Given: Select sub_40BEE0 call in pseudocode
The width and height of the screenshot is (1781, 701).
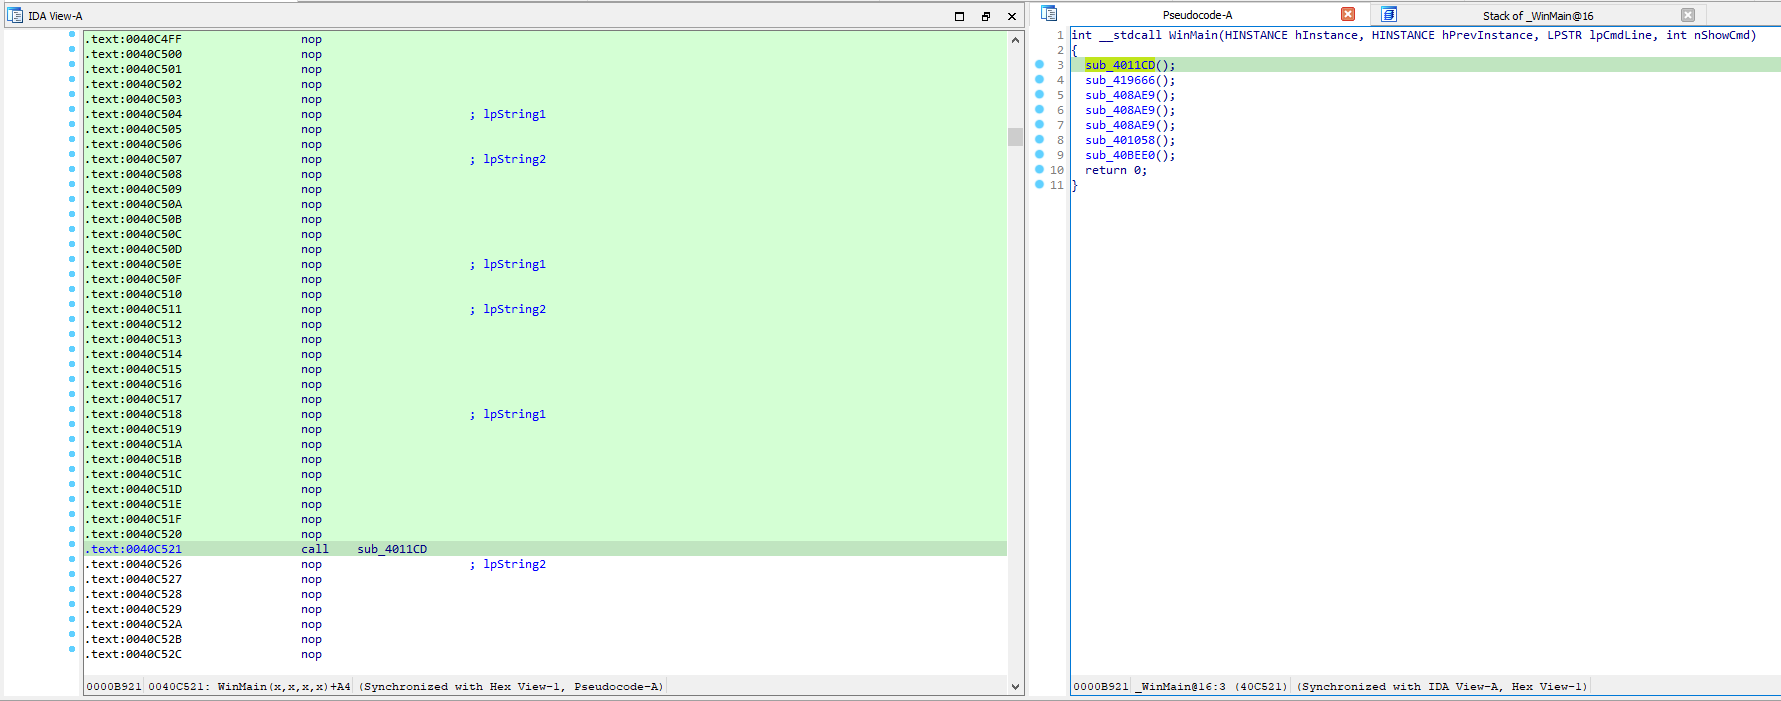Looking at the screenshot, I should (x=1120, y=155).
